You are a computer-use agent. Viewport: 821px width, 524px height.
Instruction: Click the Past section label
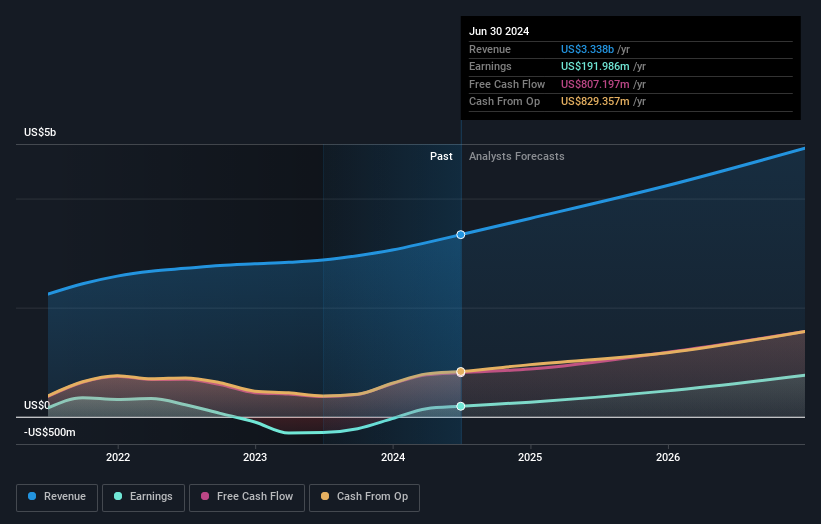(441, 156)
